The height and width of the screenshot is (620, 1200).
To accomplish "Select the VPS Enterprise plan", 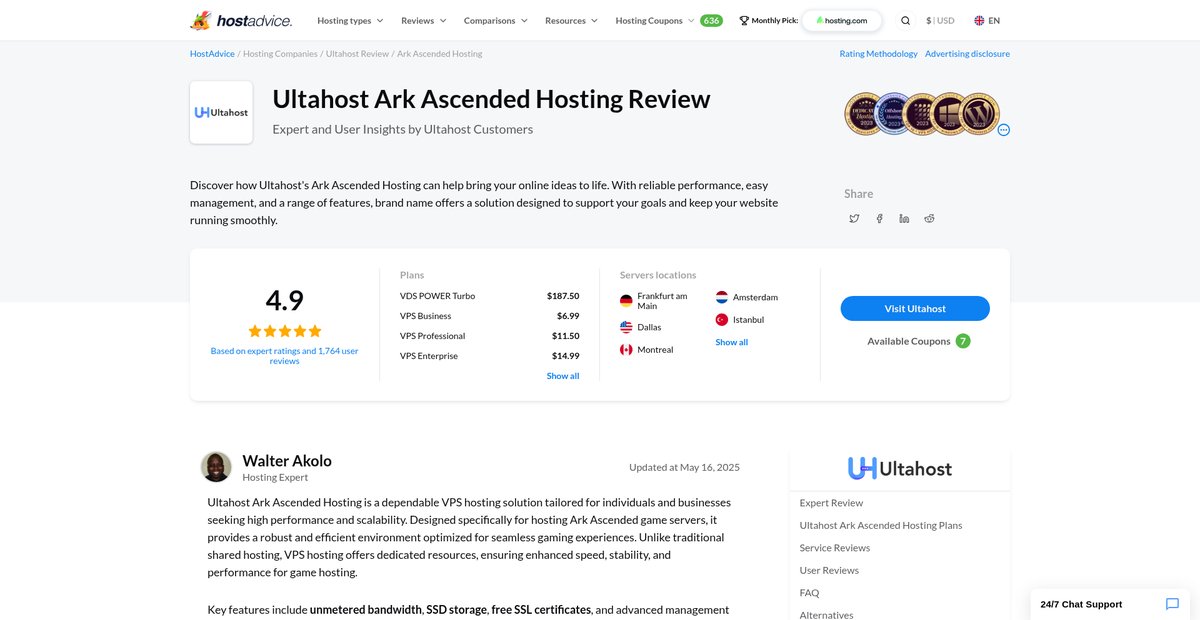I will 429,356.
